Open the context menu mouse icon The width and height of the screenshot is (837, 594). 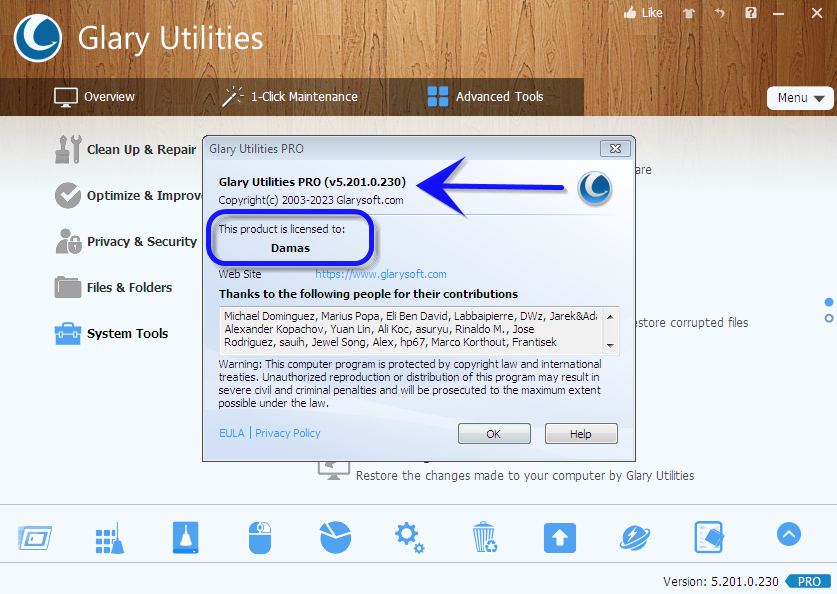260,537
